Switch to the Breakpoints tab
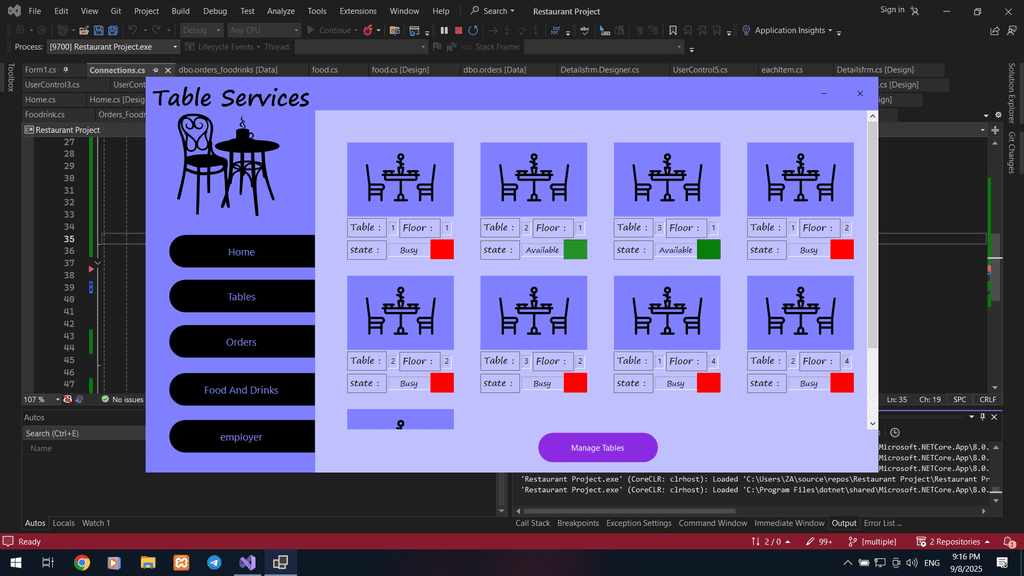1024x576 pixels. tap(578, 523)
